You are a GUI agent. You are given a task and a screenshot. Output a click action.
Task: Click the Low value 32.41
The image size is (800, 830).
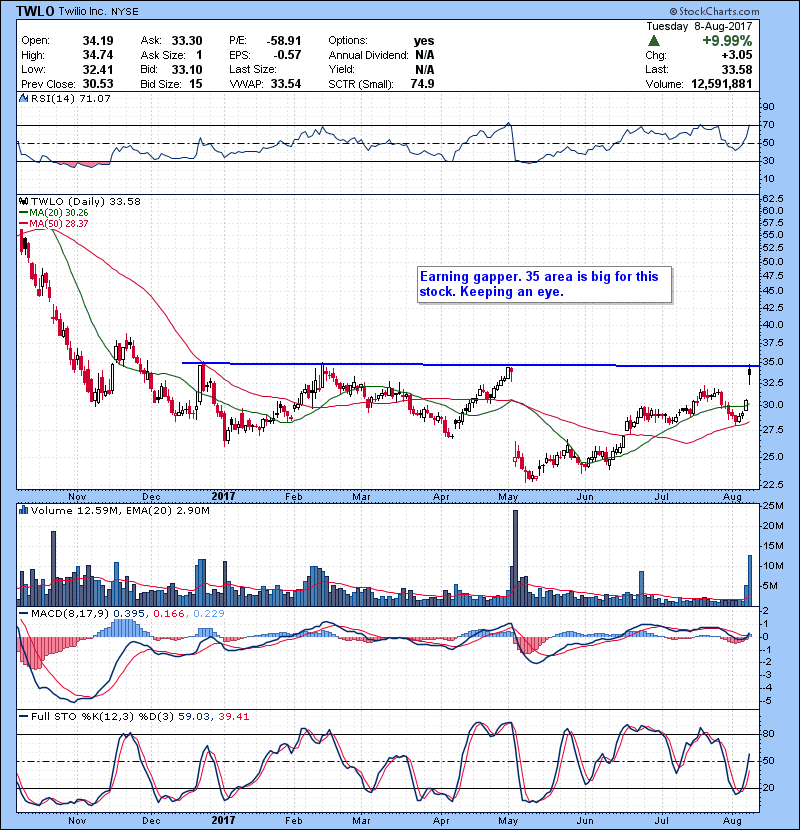98,69
